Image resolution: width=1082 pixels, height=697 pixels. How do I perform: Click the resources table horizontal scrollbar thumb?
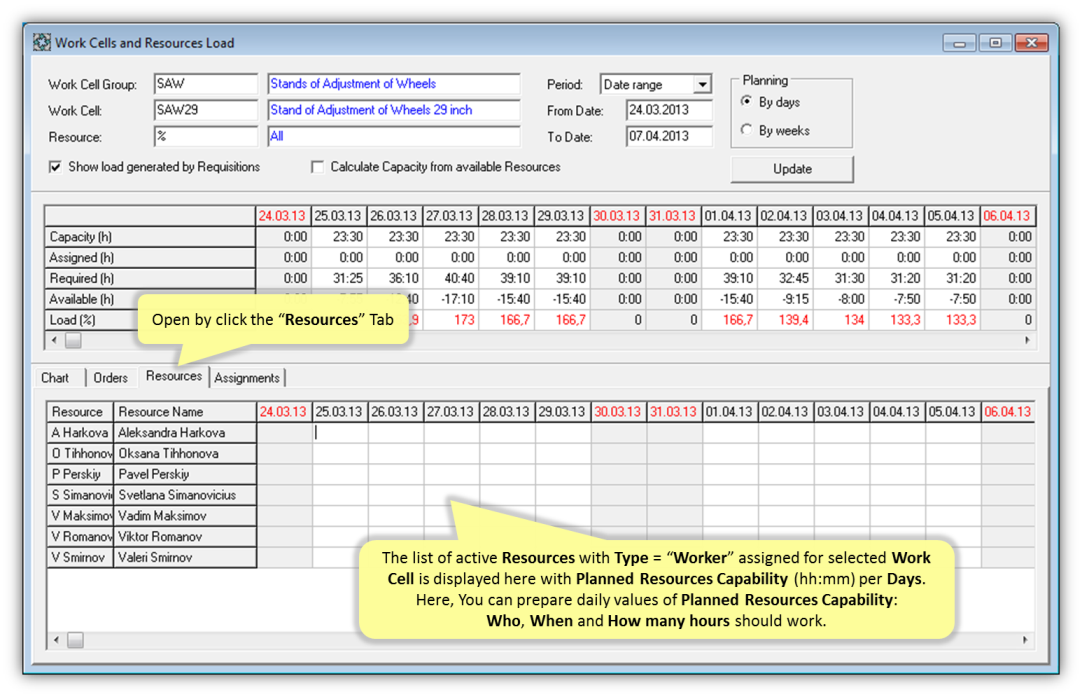point(75,640)
